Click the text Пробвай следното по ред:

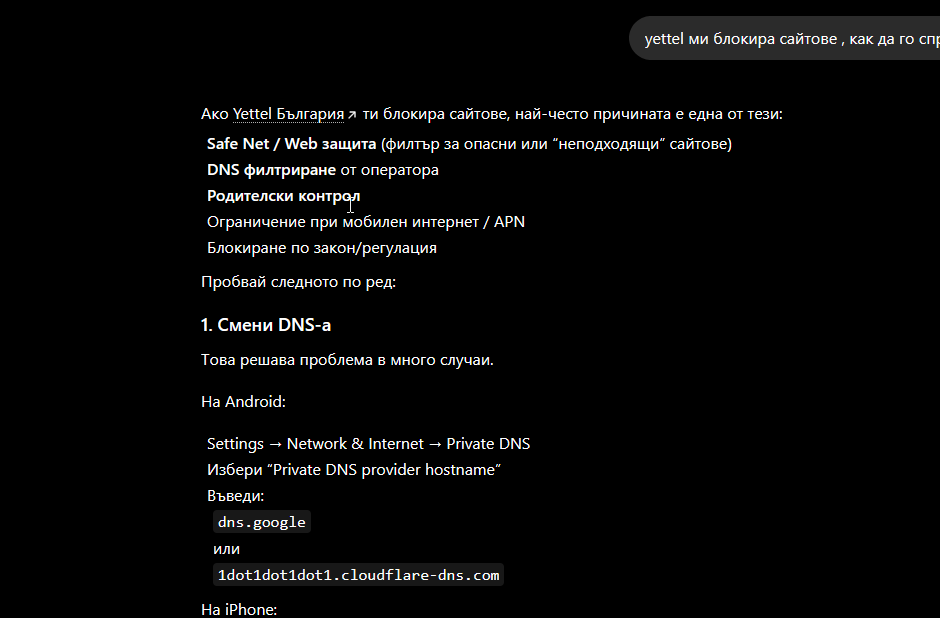tap(299, 282)
